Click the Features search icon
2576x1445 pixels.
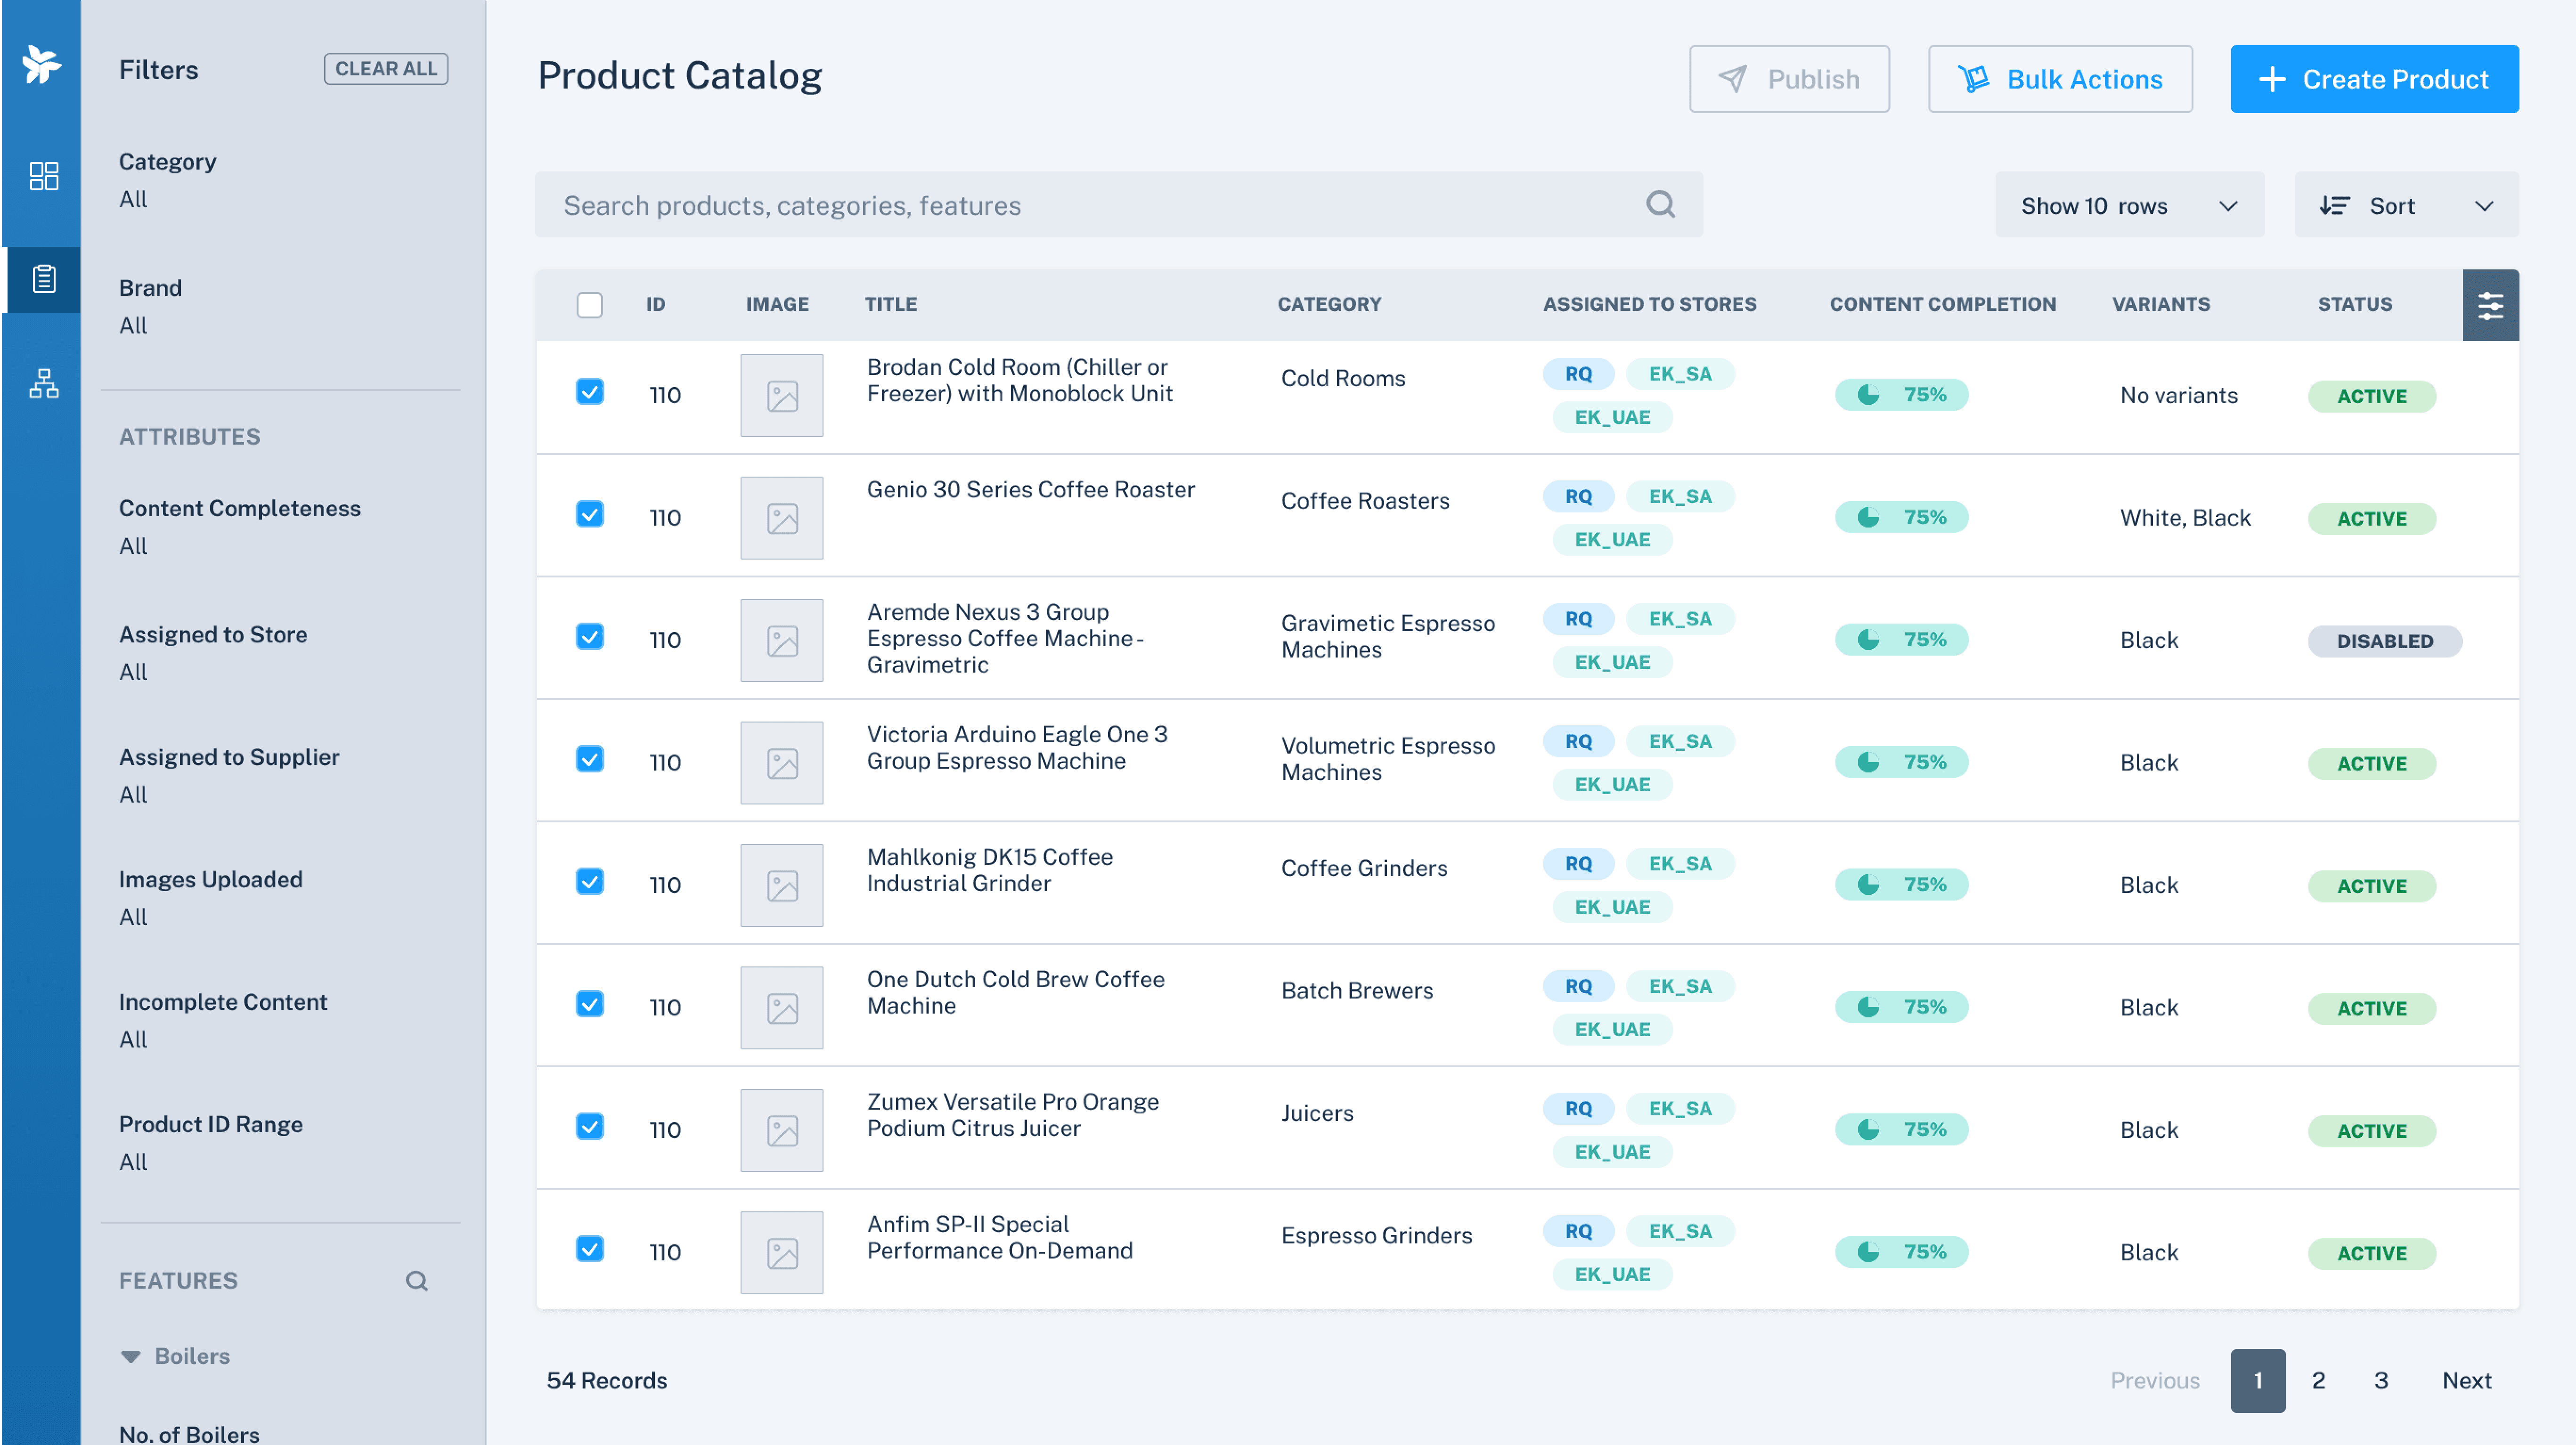[x=416, y=1280]
